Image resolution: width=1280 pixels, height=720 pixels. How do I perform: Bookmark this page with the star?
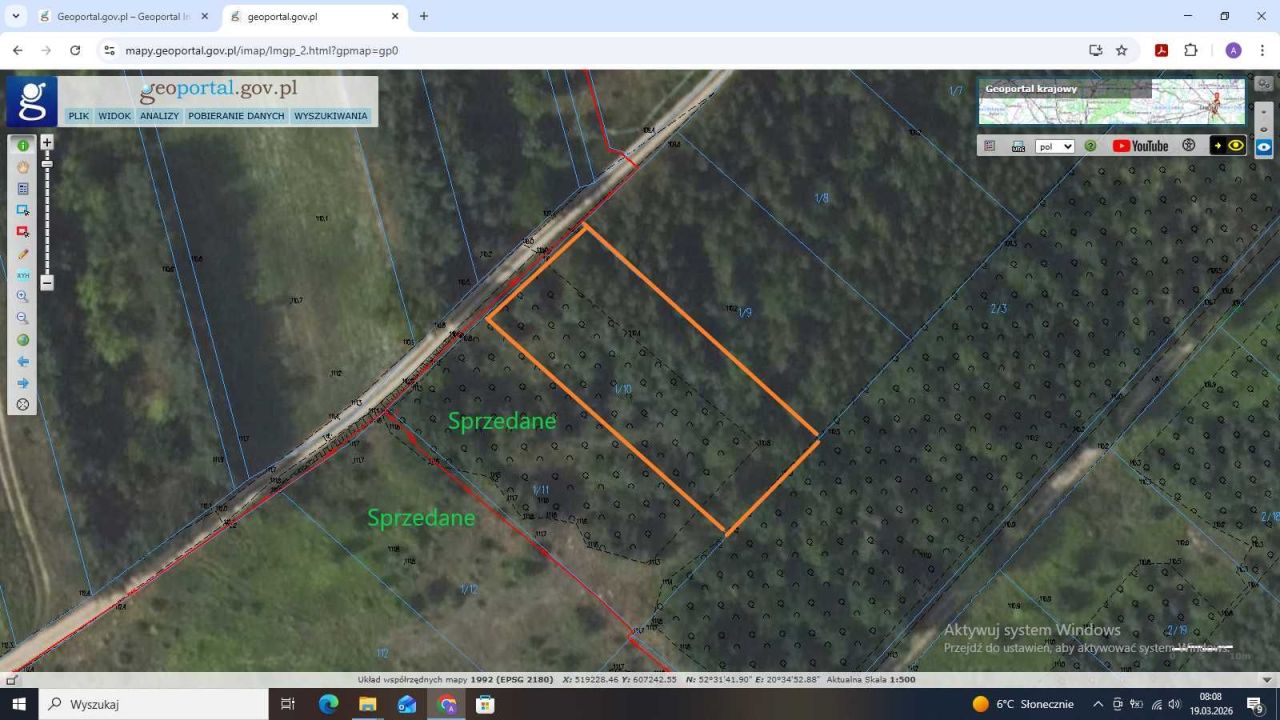pos(1122,50)
